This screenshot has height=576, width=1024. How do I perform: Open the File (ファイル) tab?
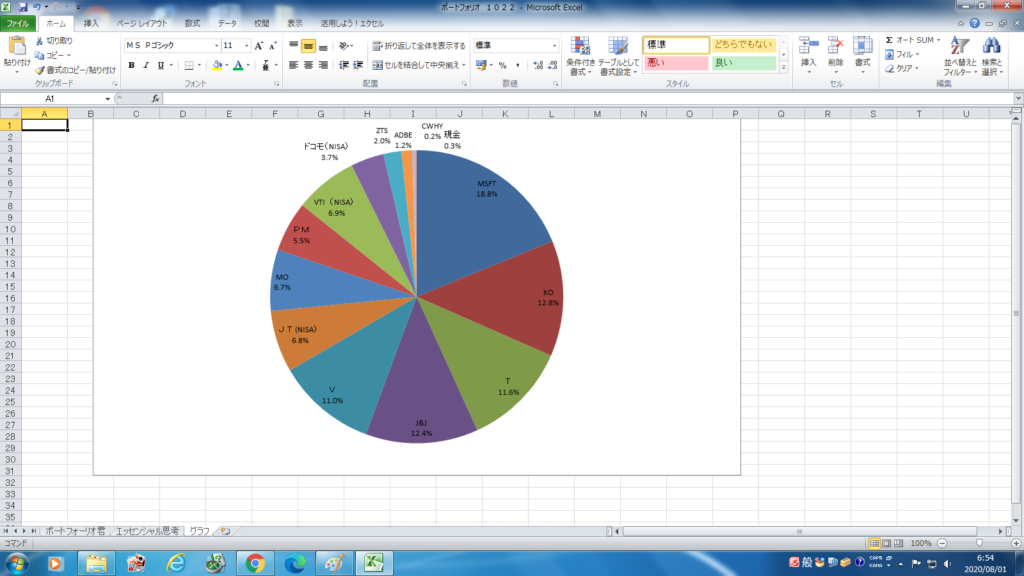pyautogui.click(x=18, y=24)
